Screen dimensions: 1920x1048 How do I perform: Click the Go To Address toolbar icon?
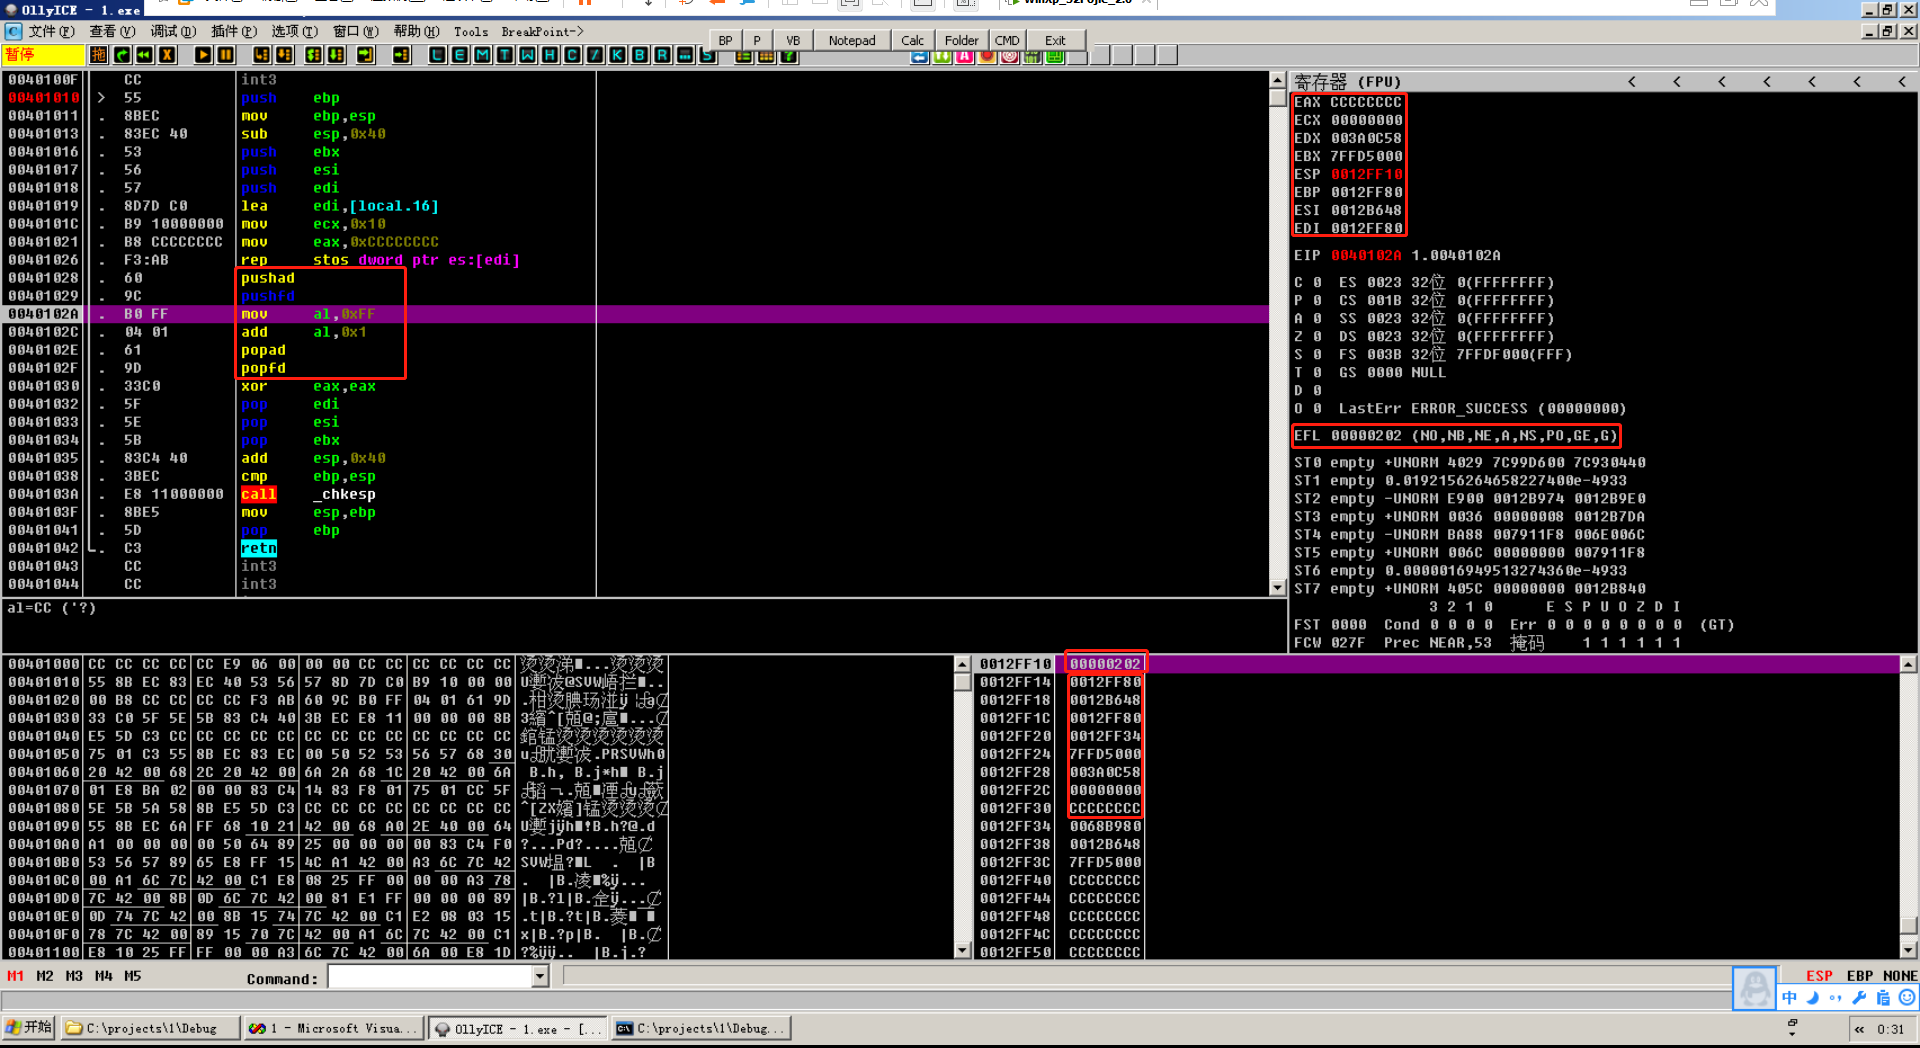(x=402, y=55)
